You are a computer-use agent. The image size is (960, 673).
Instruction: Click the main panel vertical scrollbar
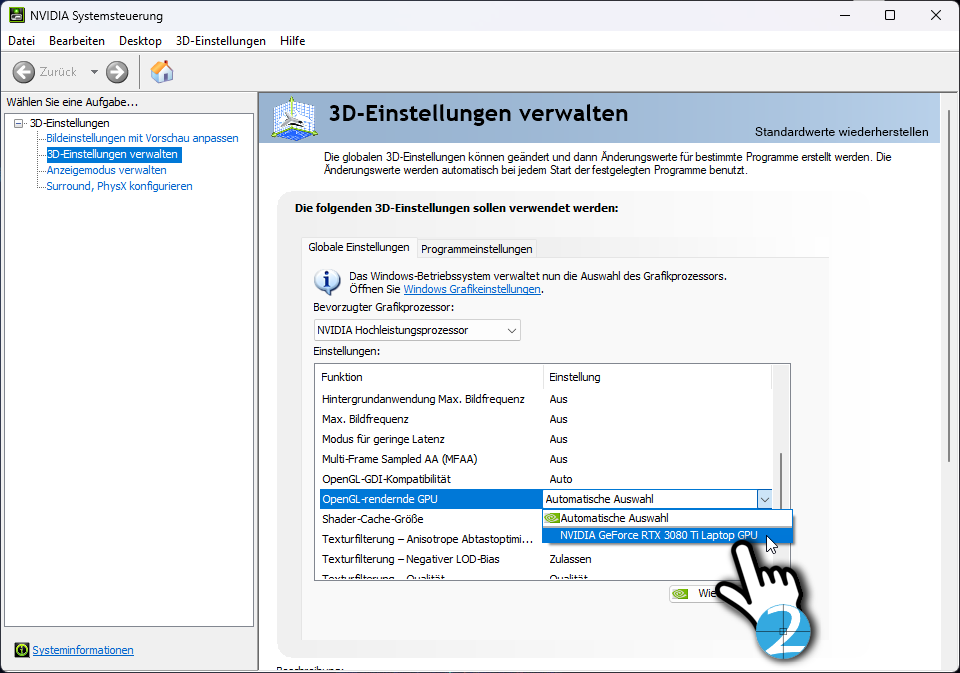pyautogui.click(x=950, y=285)
